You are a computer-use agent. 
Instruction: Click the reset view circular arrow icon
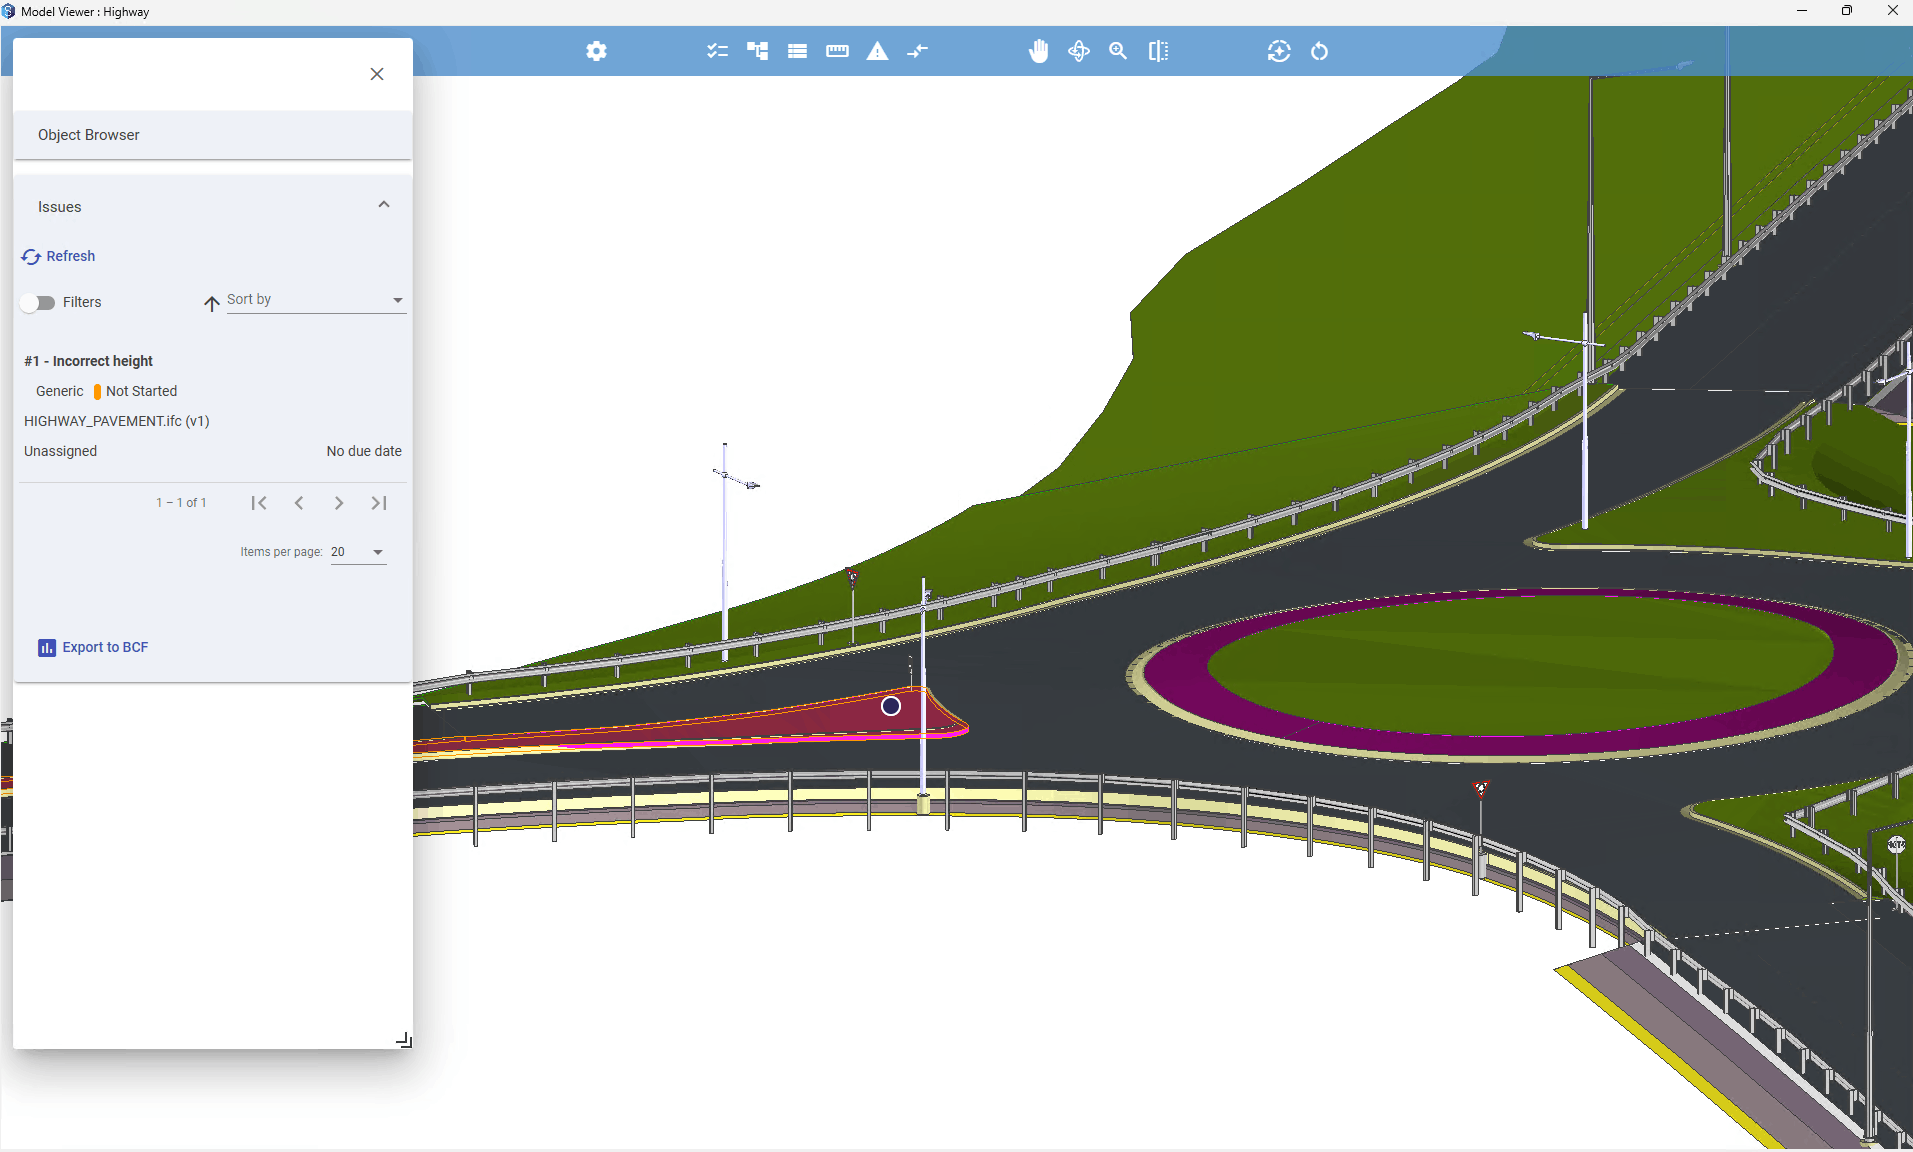click(1319, 51)
